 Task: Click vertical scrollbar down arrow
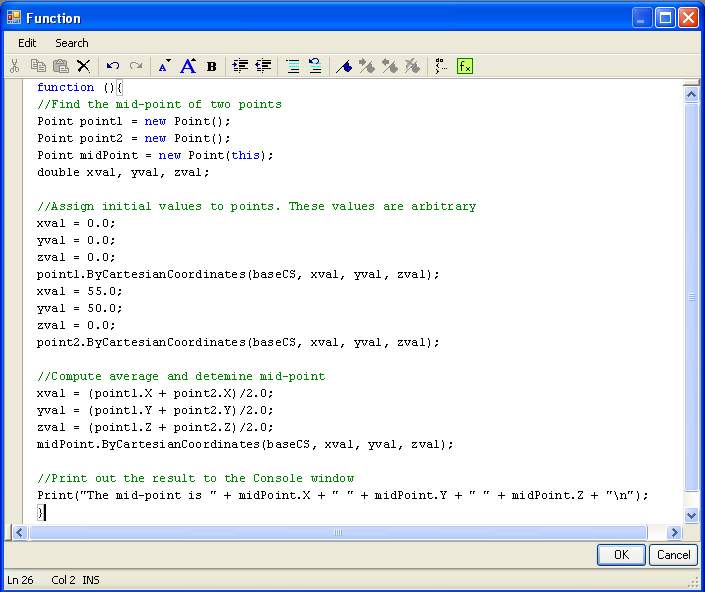click(x=692, y=515)
